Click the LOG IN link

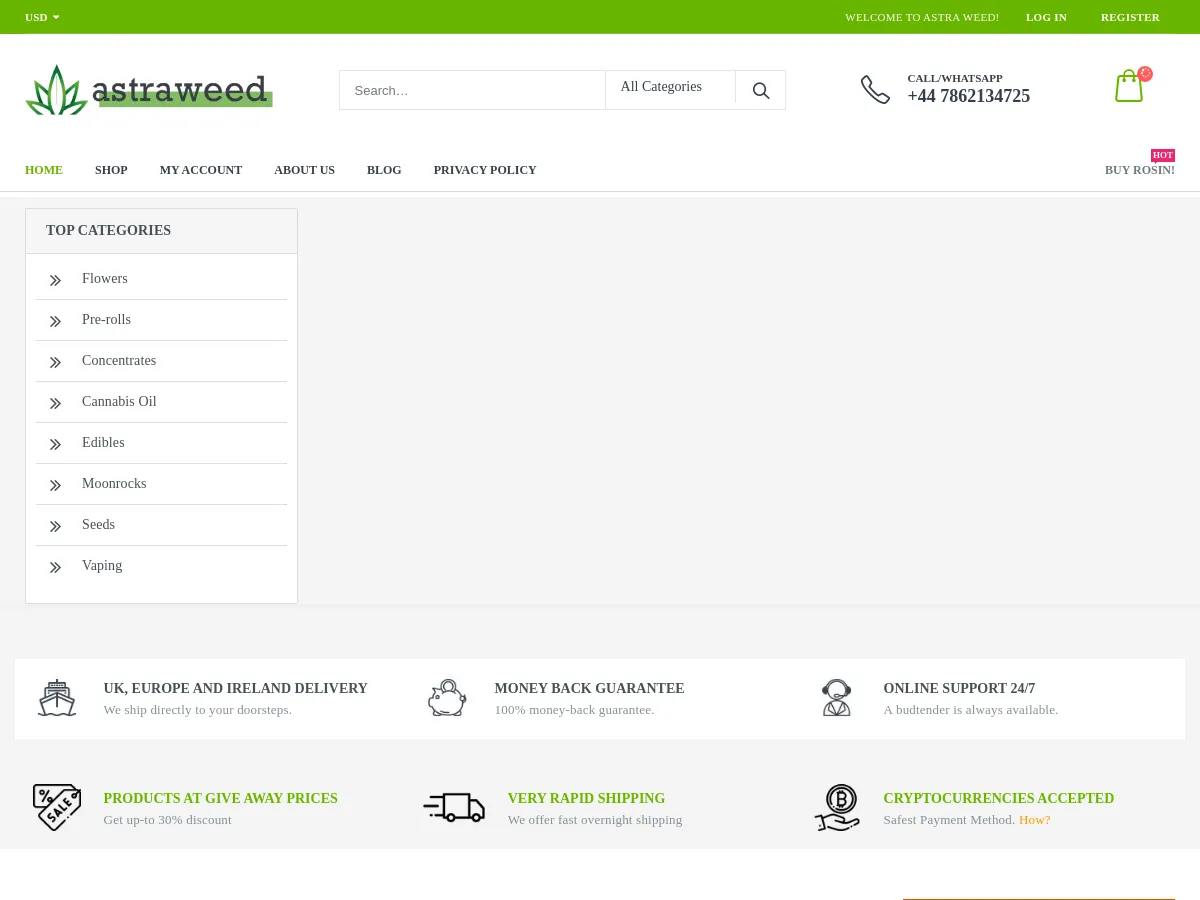[x=1046, y=17]
